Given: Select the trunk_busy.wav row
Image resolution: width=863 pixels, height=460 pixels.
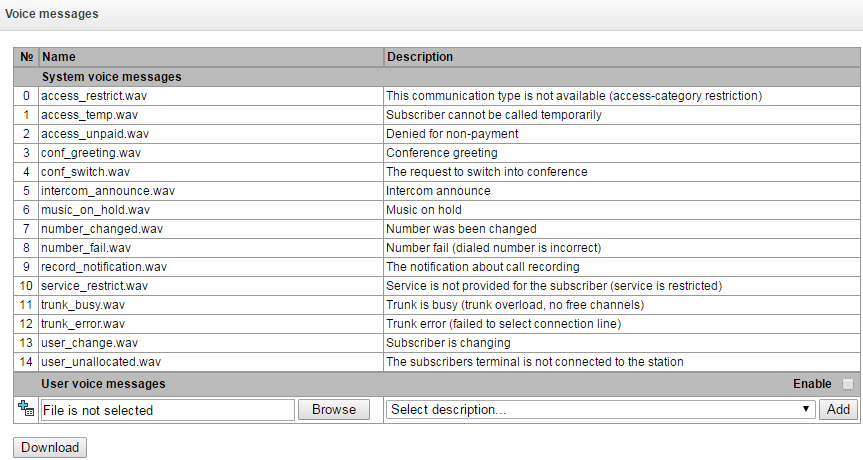Looking at the screenshot, I should (x=85, y=305).
